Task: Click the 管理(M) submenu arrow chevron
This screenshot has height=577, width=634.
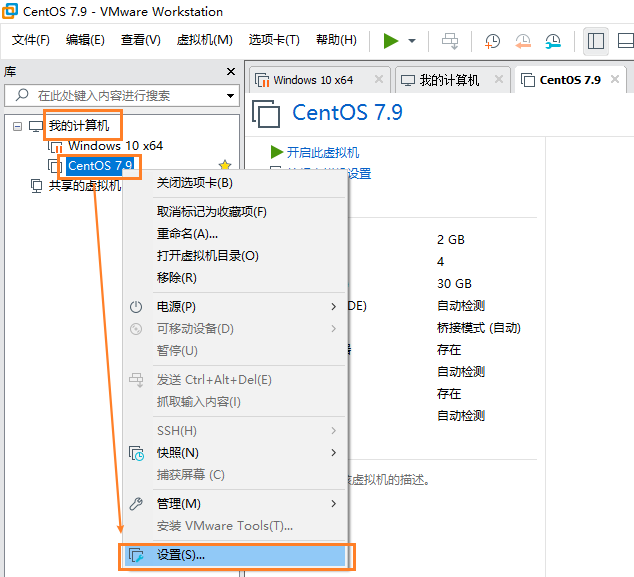Action: click(334, 504)
